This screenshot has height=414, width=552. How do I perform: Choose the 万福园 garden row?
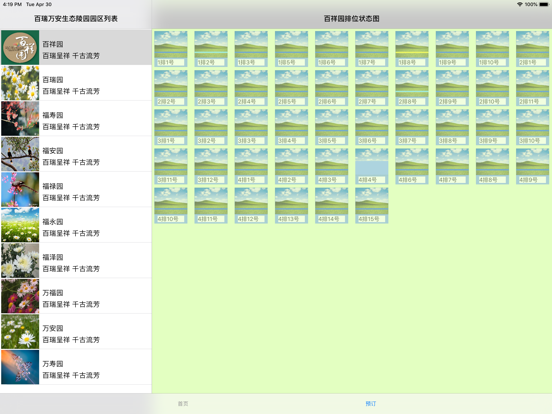(76, 296)
